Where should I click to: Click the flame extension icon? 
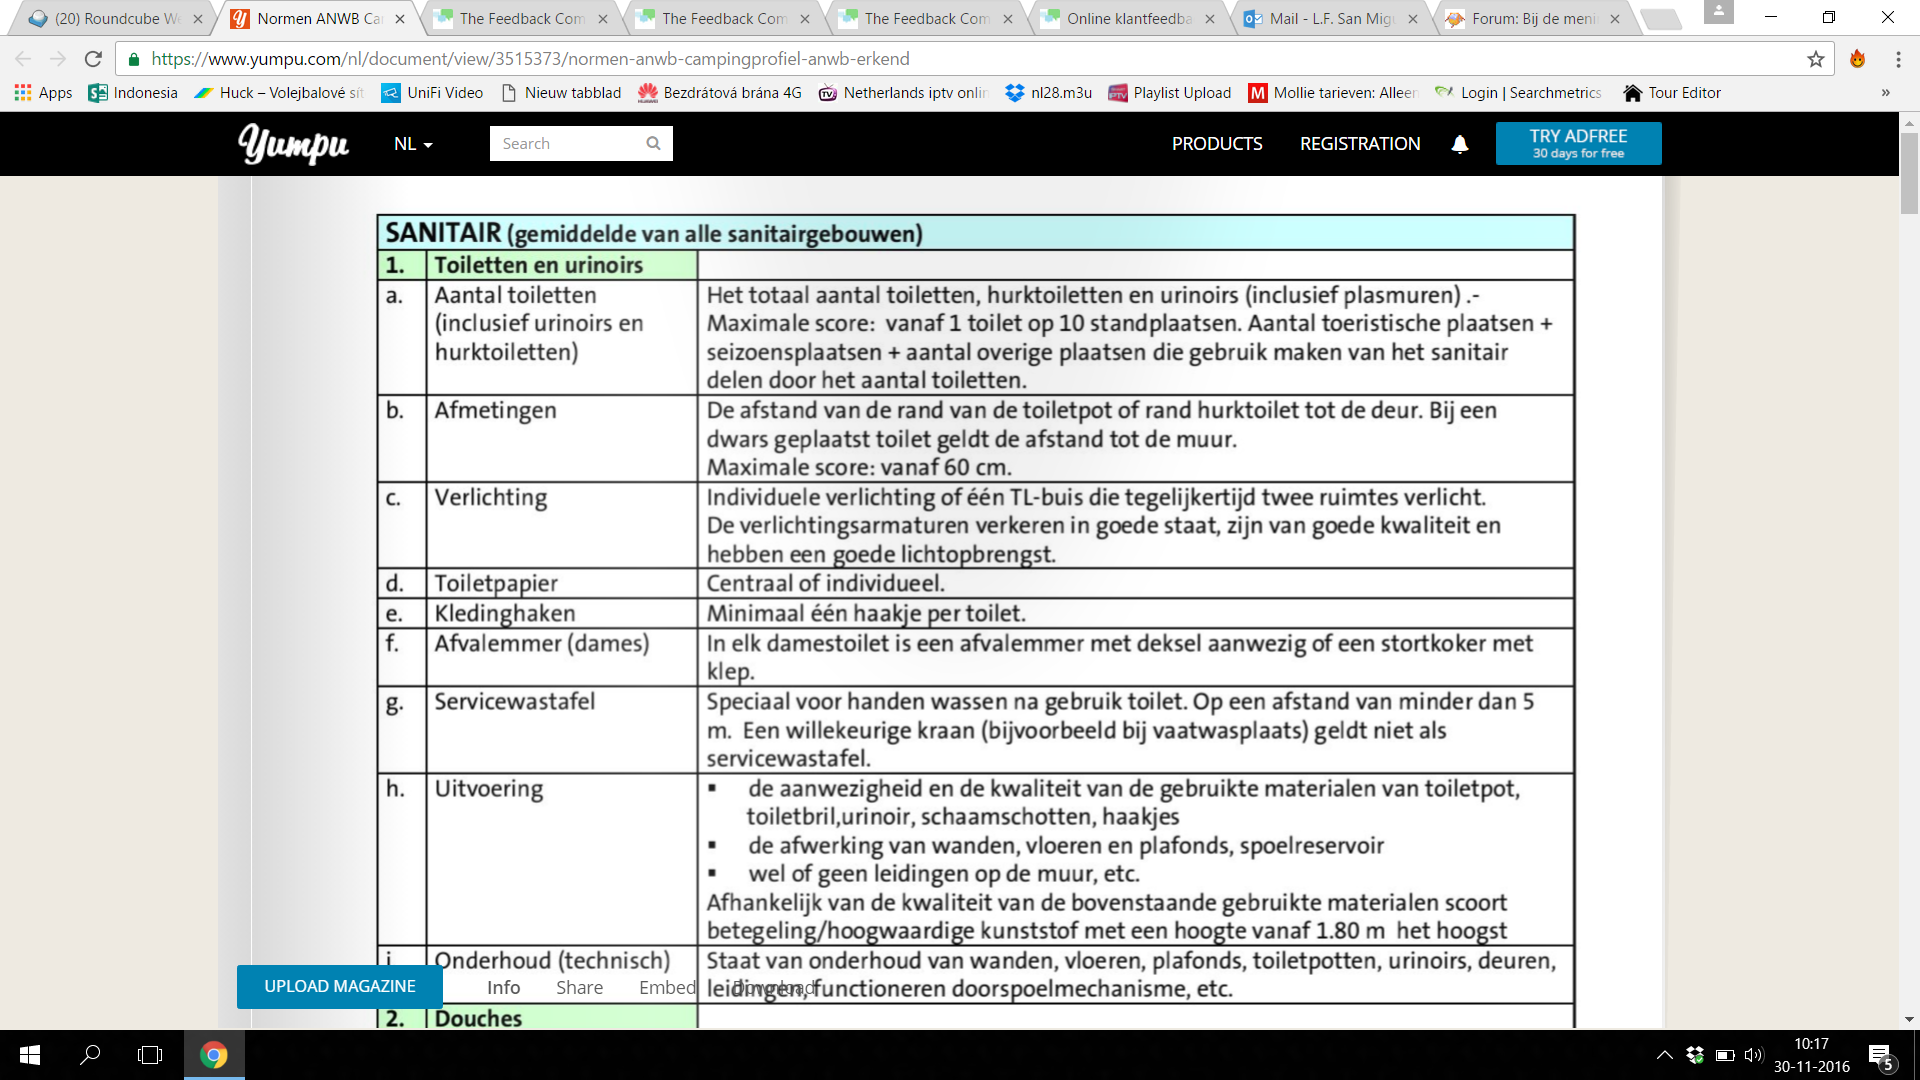(1857, 59)
